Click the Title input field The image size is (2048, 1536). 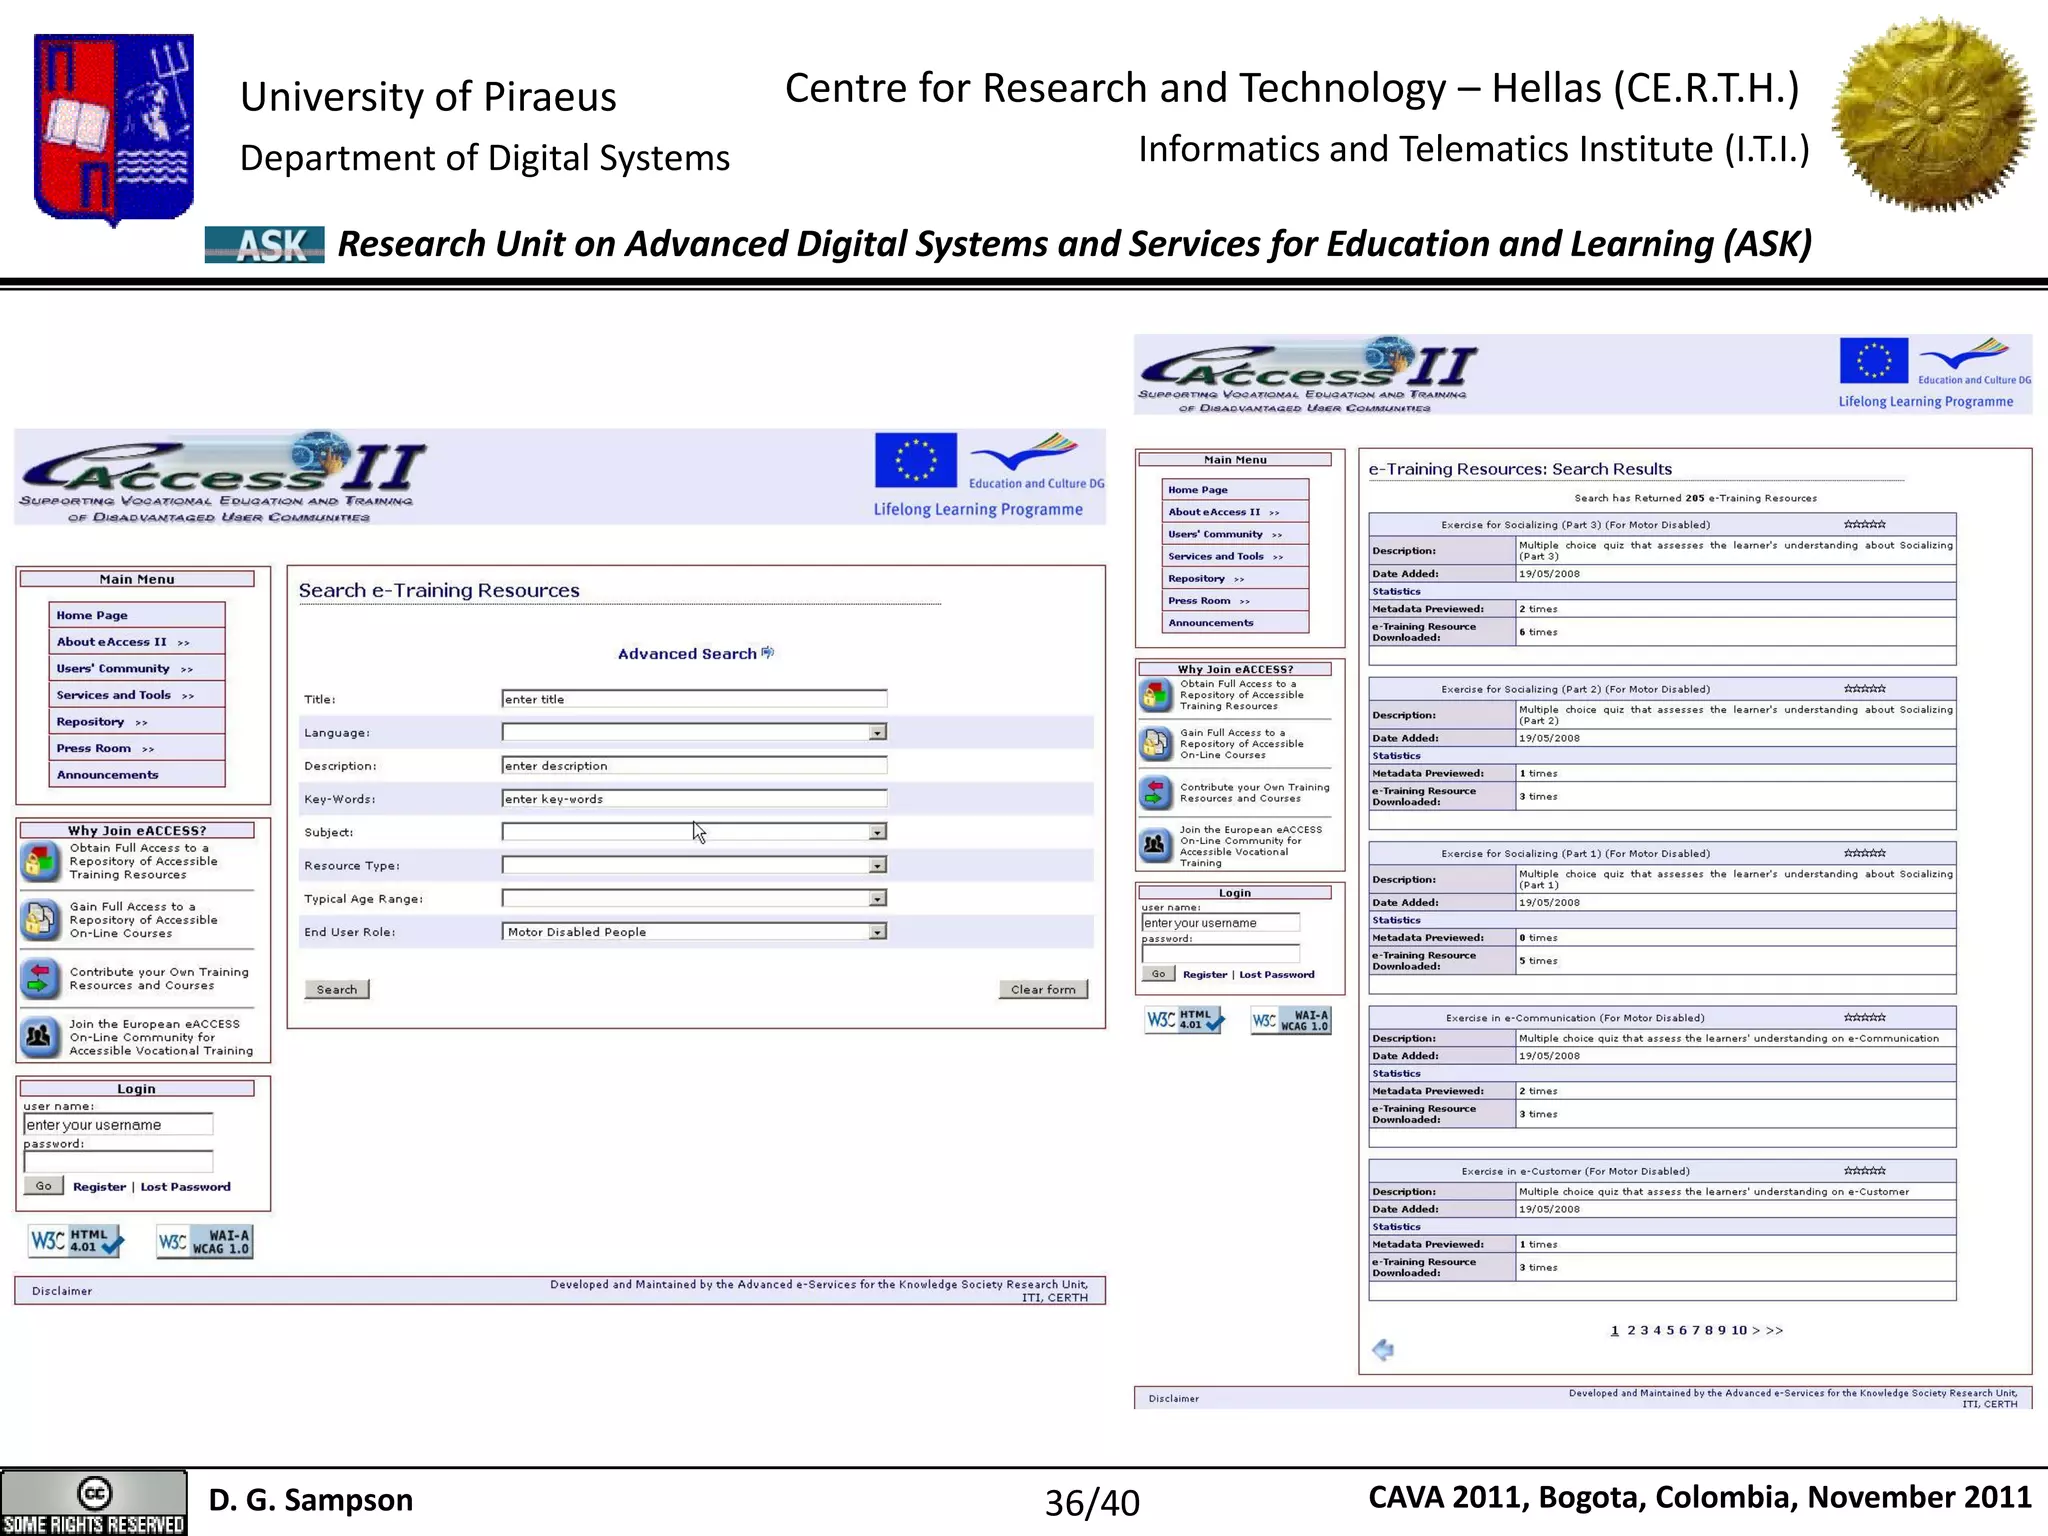[694, 699]
